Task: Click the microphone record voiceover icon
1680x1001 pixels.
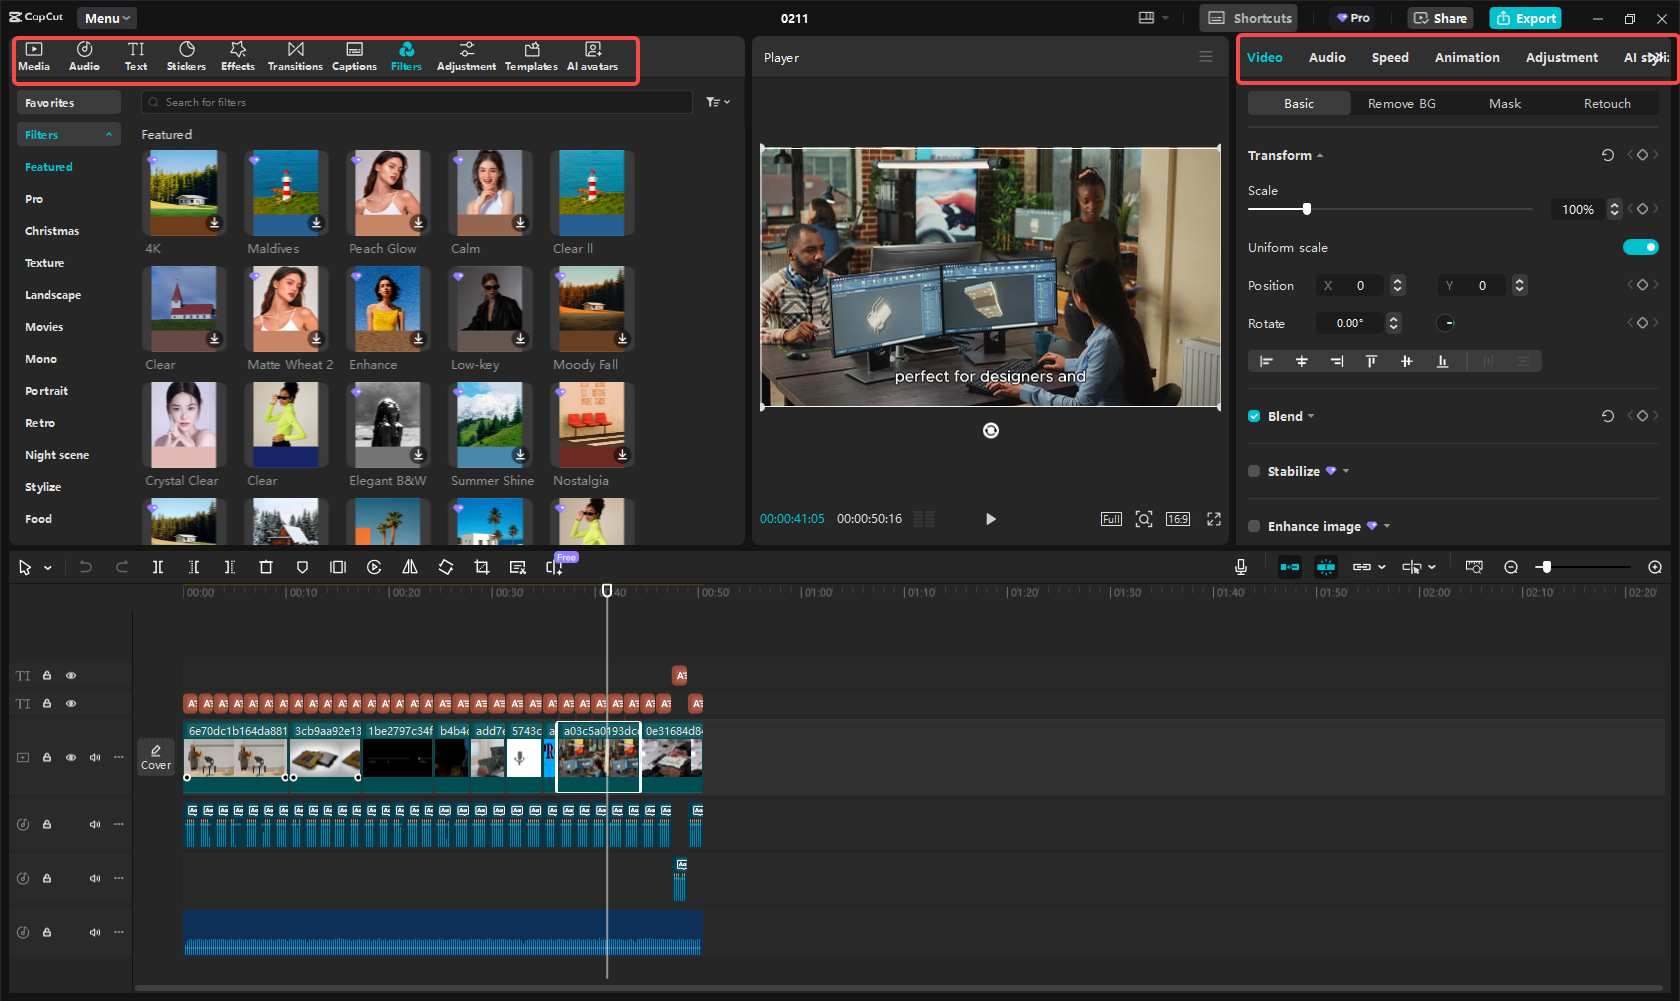Action: [x=1241, y=567]
